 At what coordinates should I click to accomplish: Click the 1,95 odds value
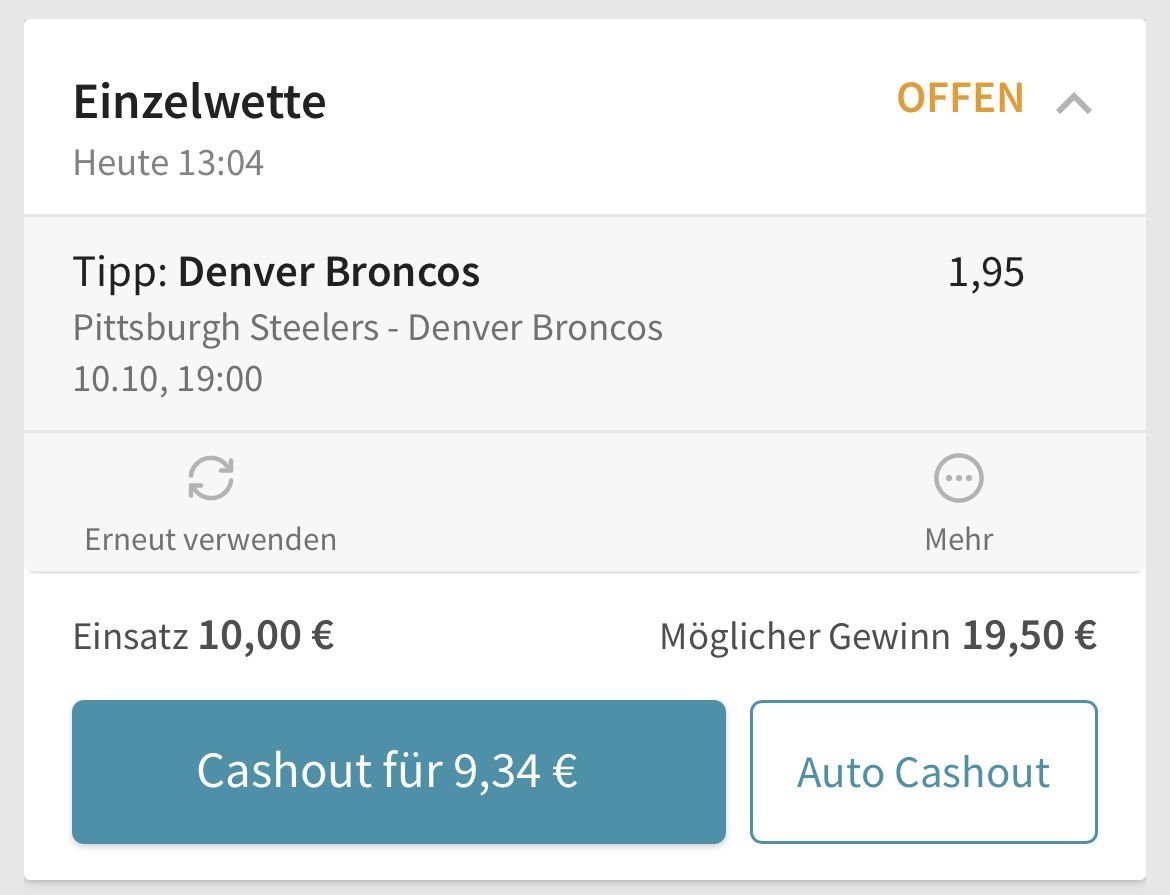(x=986, y=272)
